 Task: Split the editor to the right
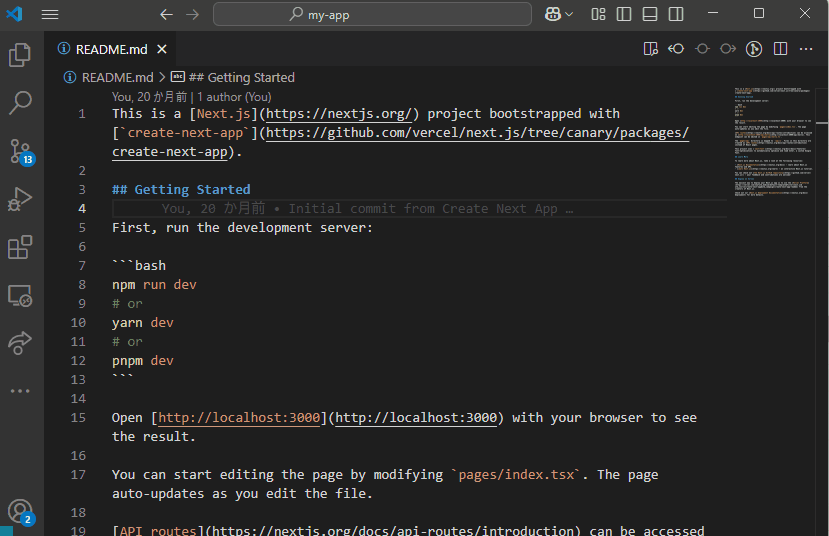[x=780, y=49]
